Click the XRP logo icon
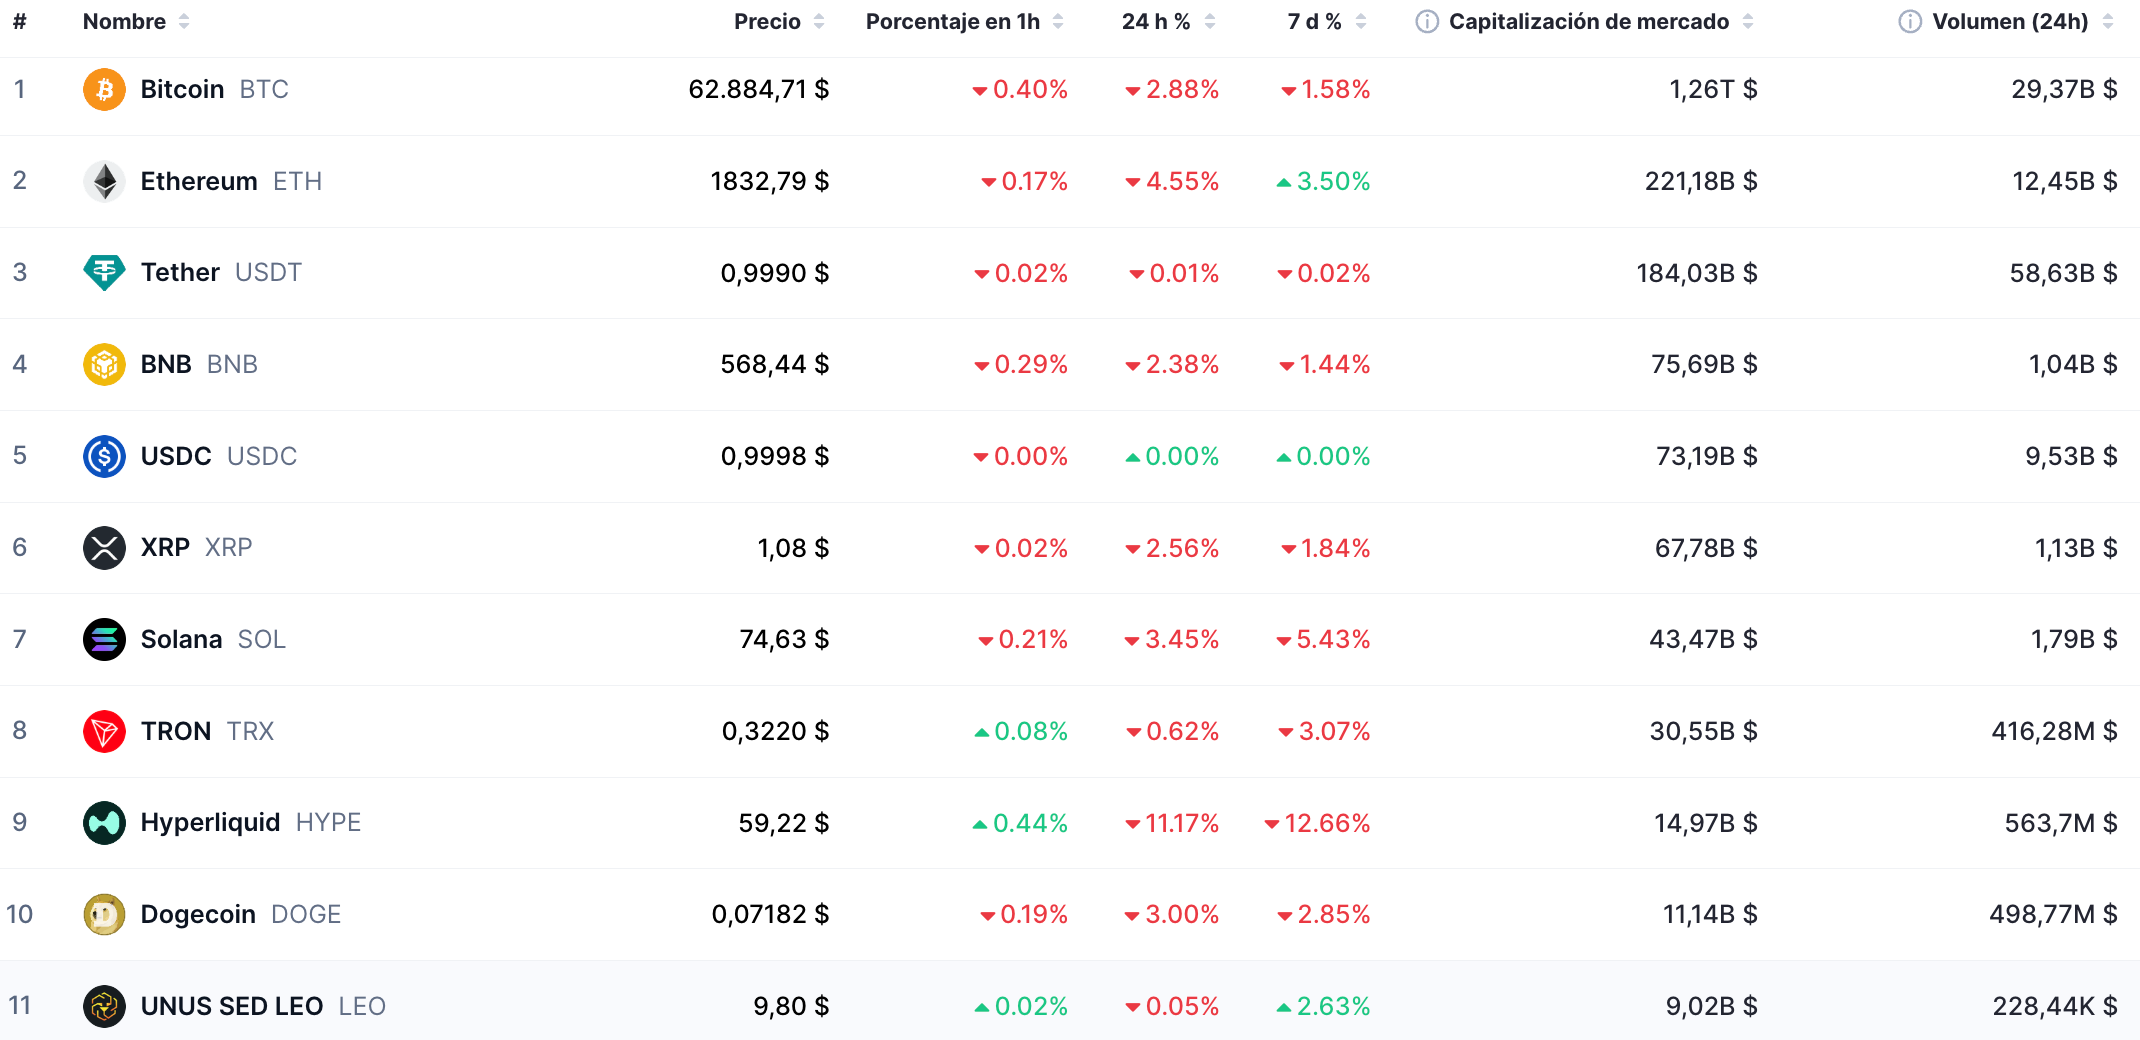Image resolution: width=2140 pixels, height=1040 pixels. click(104, 547)
